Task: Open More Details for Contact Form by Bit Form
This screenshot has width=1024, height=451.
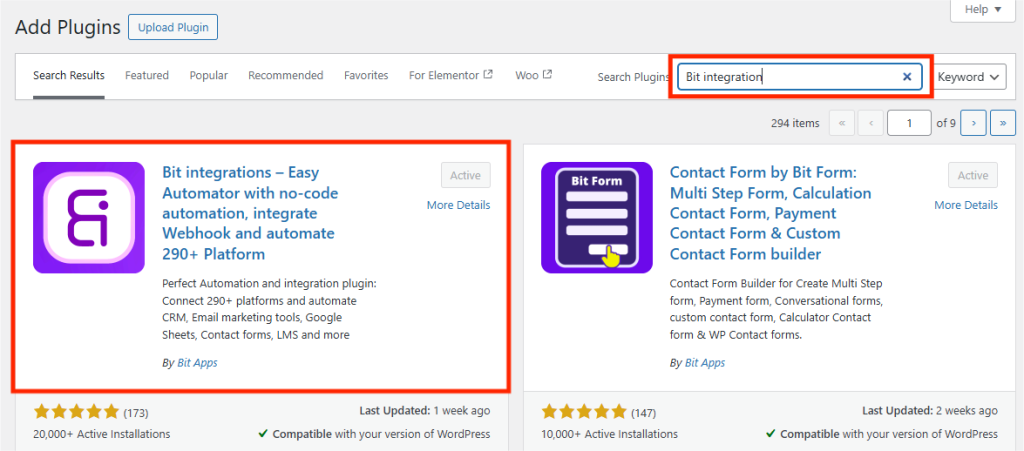Action: (x=966, y=205)
